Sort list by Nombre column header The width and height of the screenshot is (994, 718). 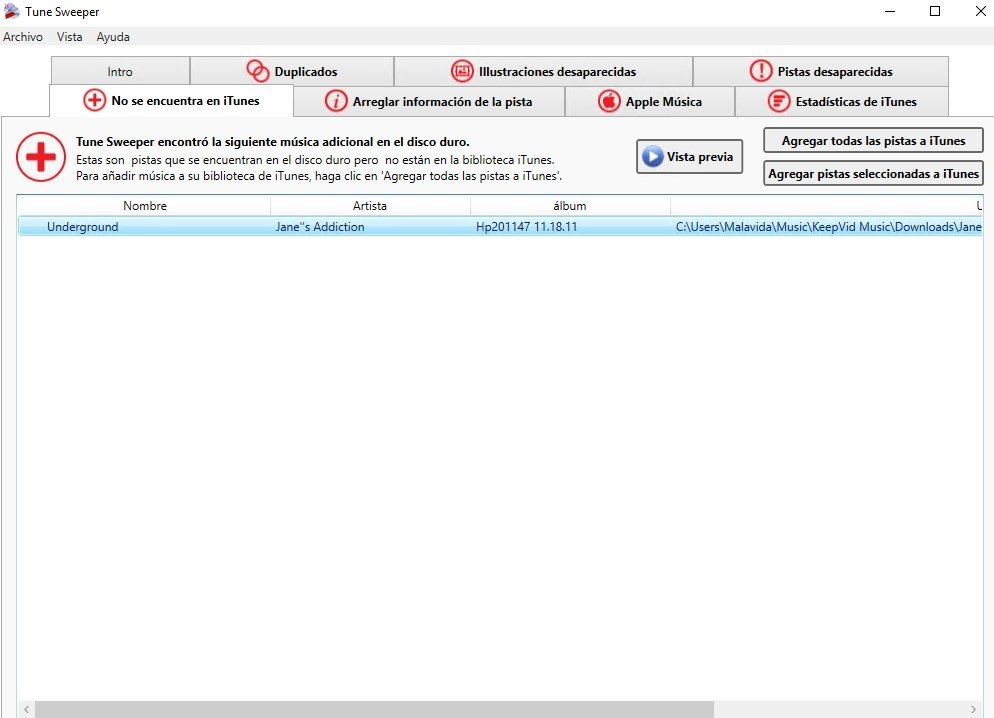point(145,205)
